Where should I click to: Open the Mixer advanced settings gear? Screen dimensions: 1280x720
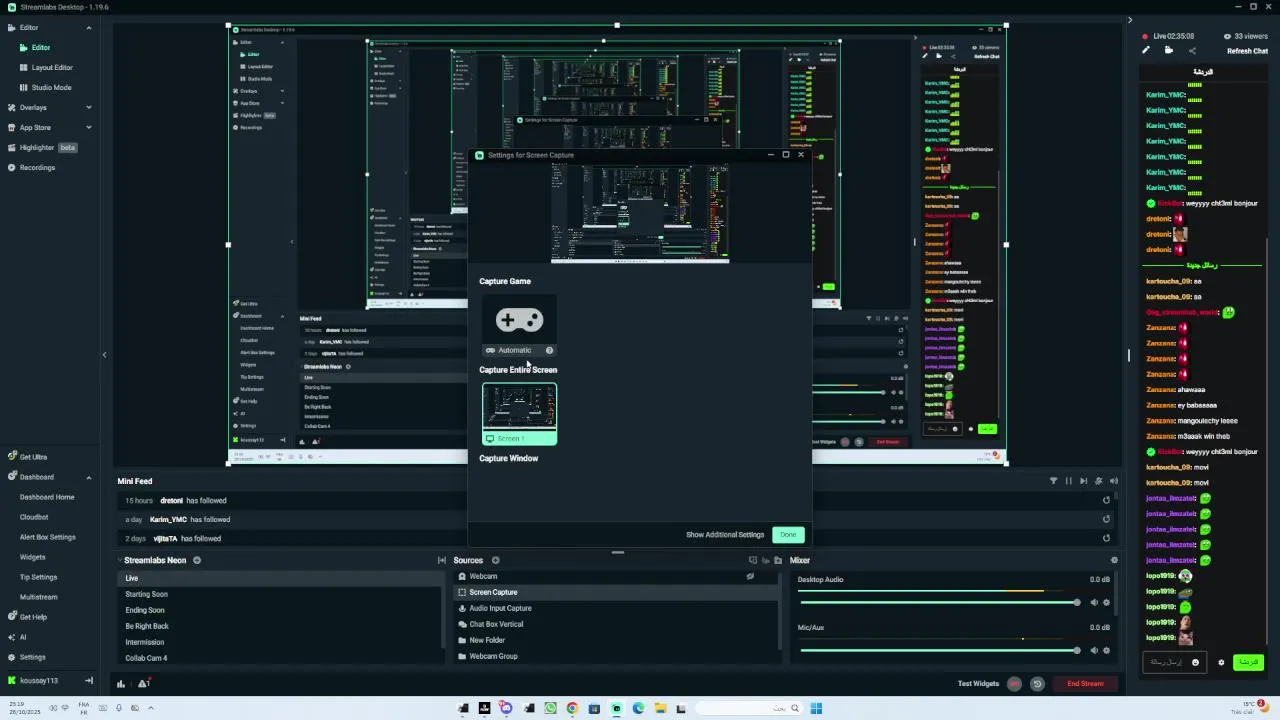1114,560
